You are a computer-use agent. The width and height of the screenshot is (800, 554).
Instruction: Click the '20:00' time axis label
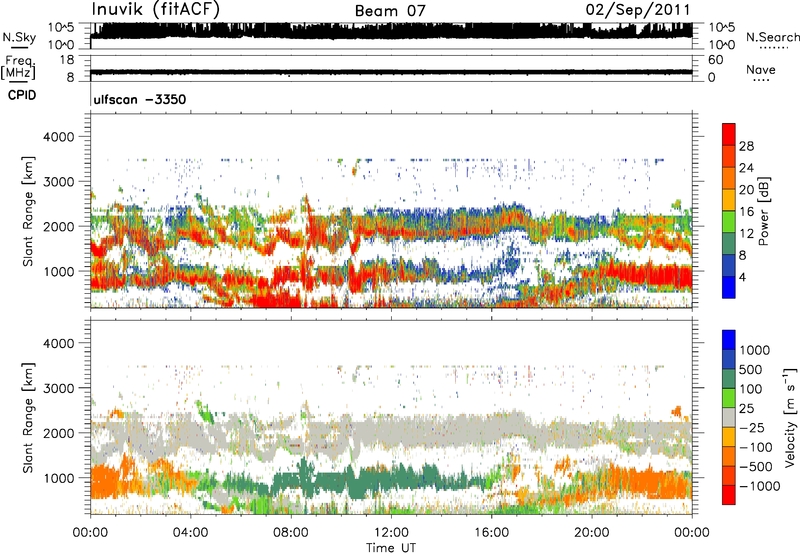591,533
